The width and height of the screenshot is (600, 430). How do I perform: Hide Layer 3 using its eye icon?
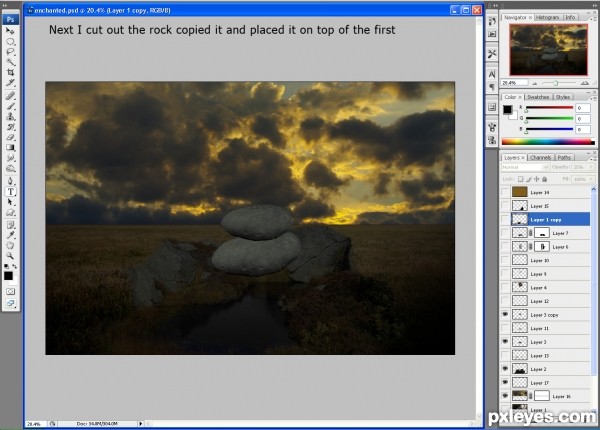tap(505, 342)
